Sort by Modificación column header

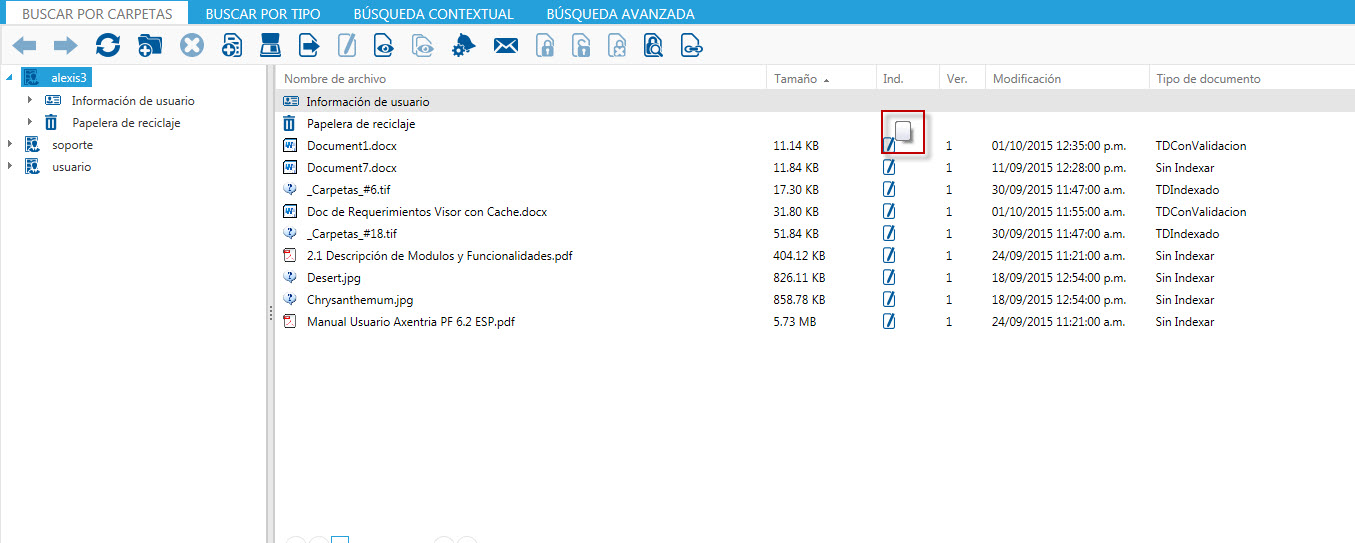click(1027, 78)
